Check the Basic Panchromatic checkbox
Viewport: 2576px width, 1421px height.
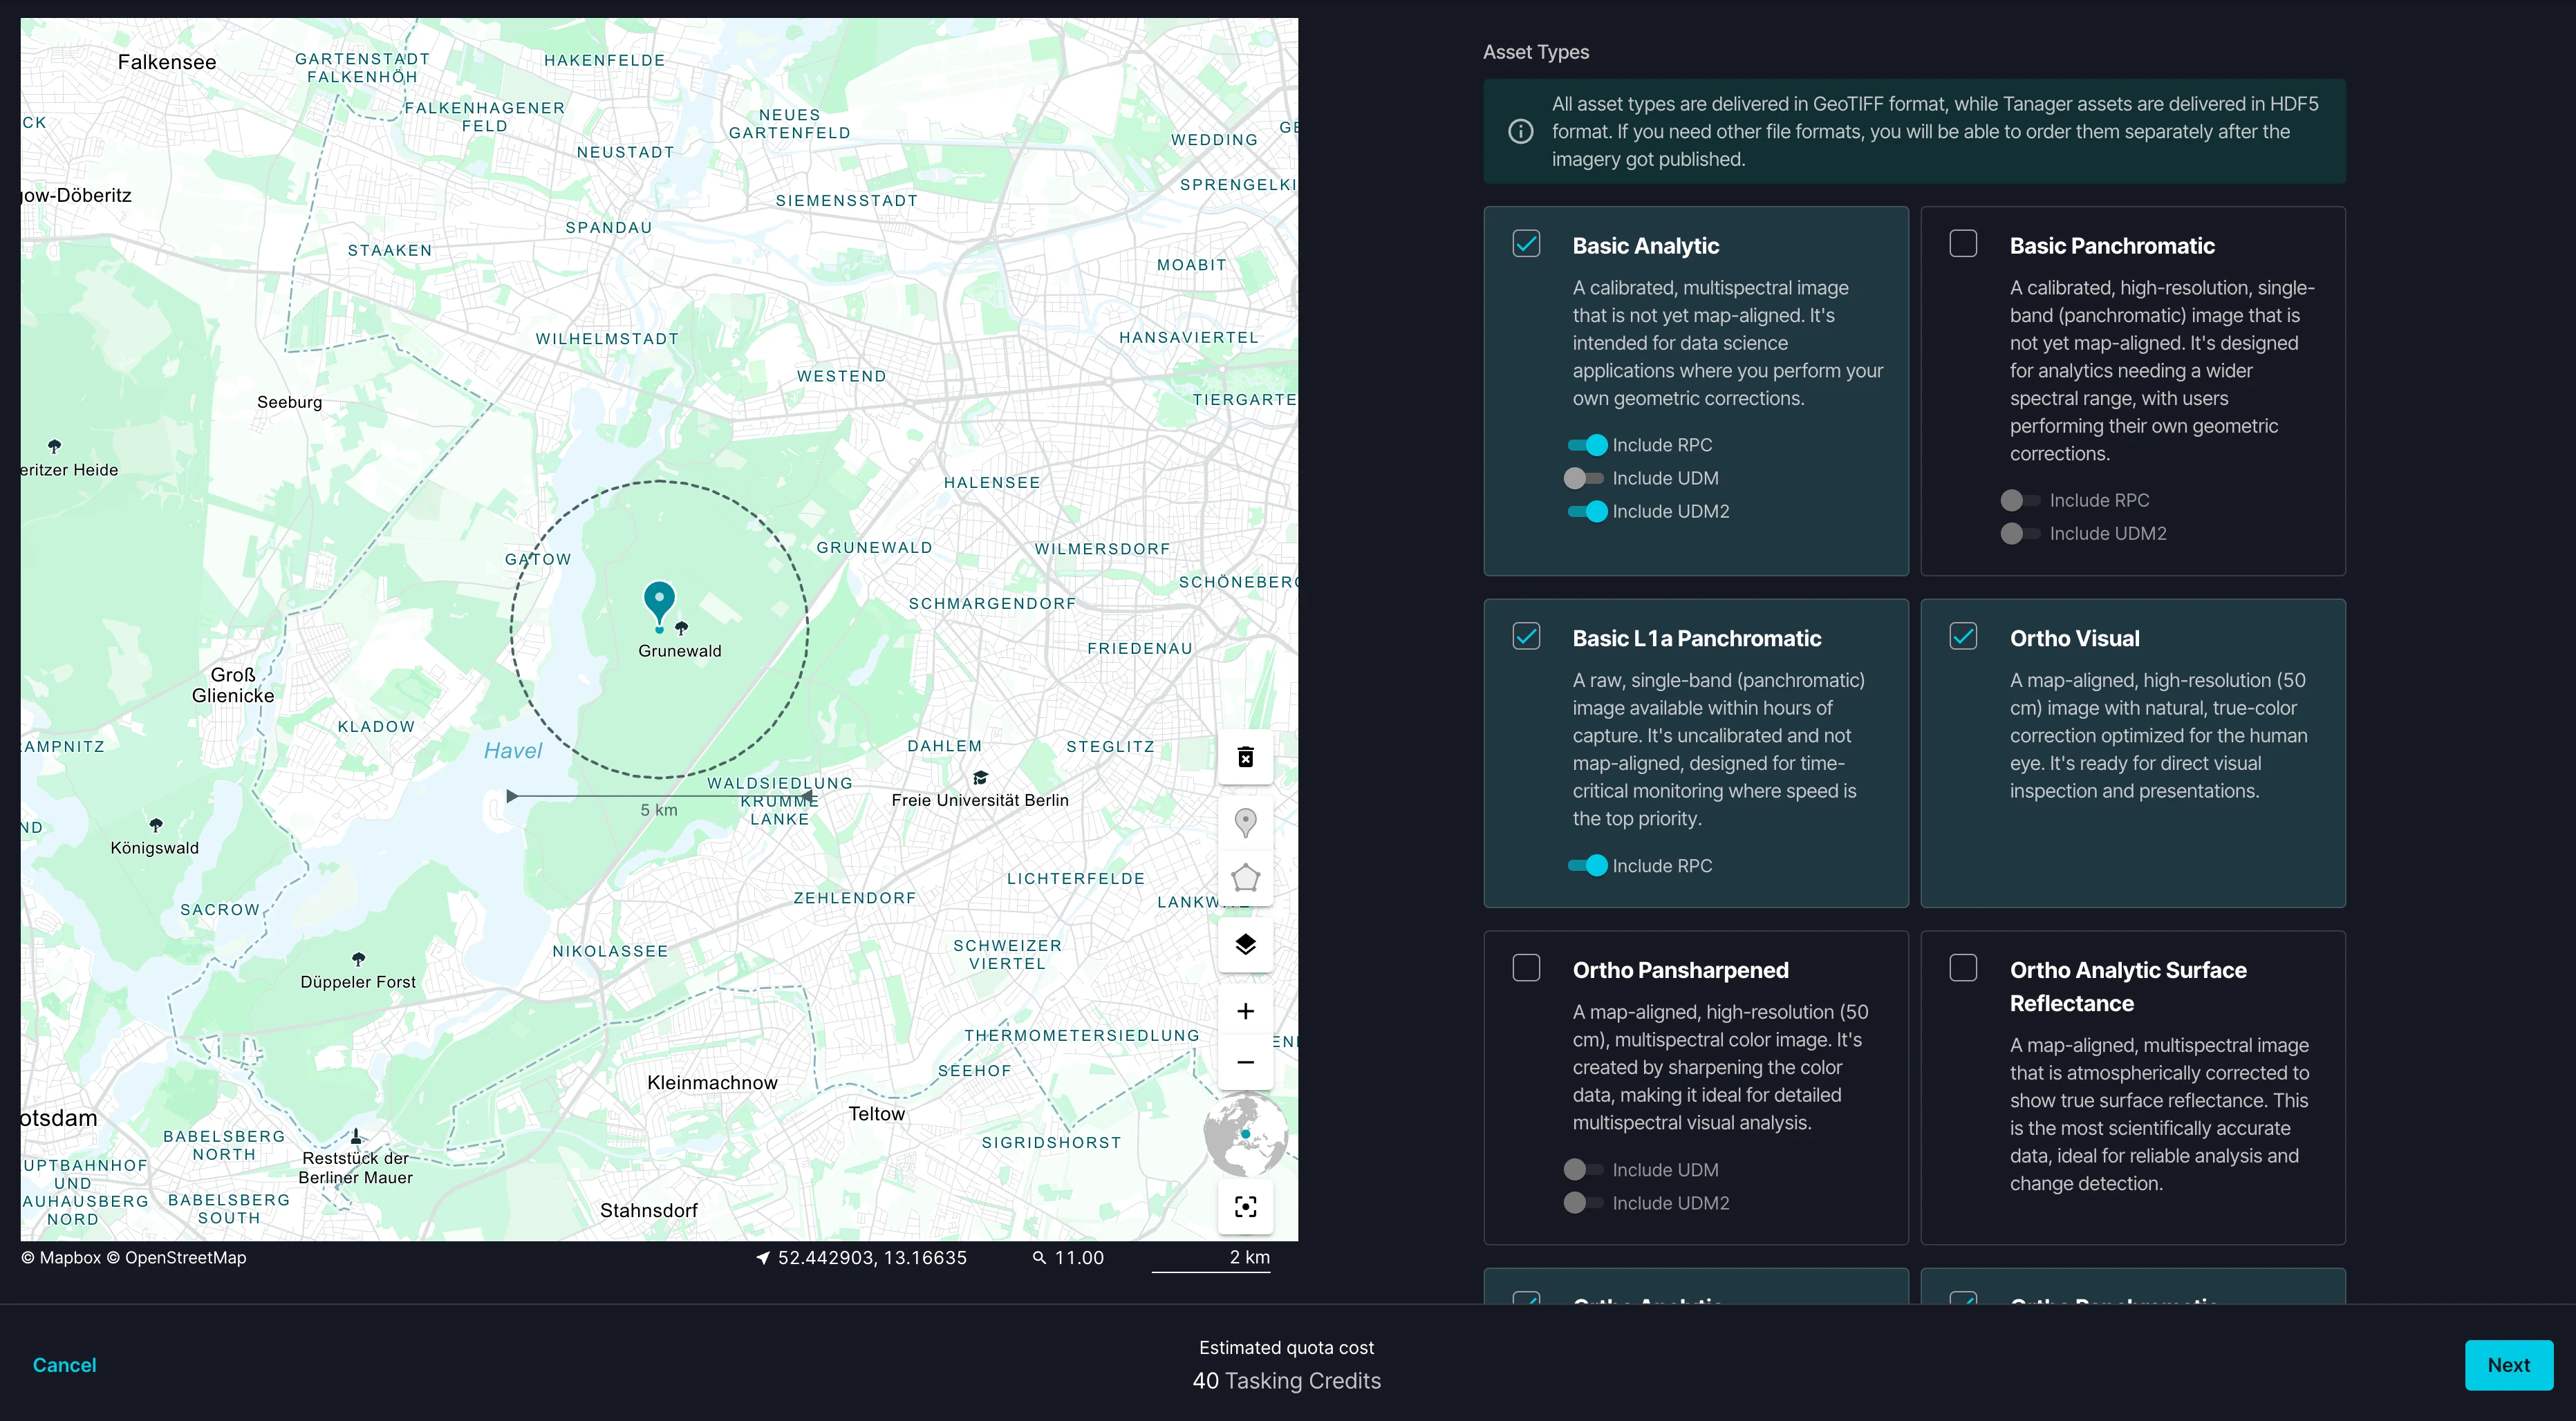(1963, 244)
